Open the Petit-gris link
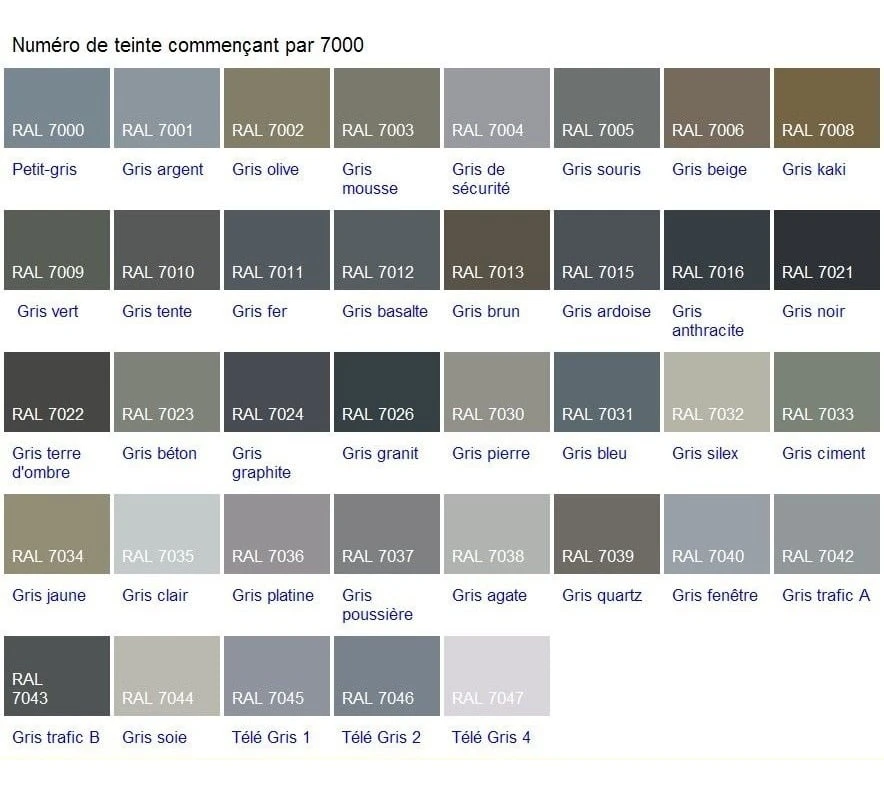This screenshot has height=796, width=884. pos(45,170)
